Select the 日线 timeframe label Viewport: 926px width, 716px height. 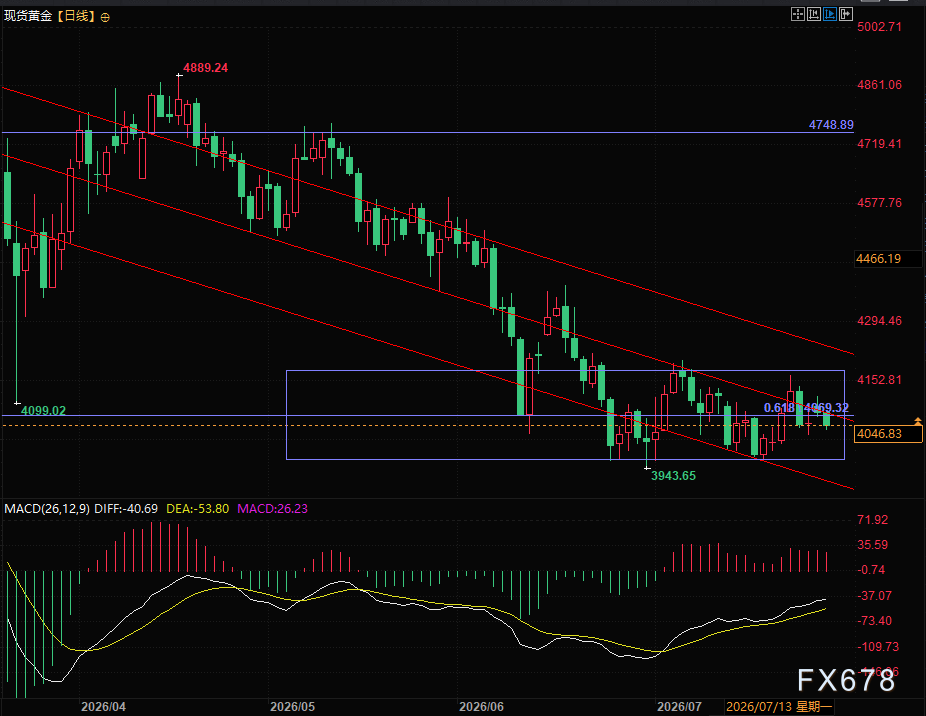77,16
